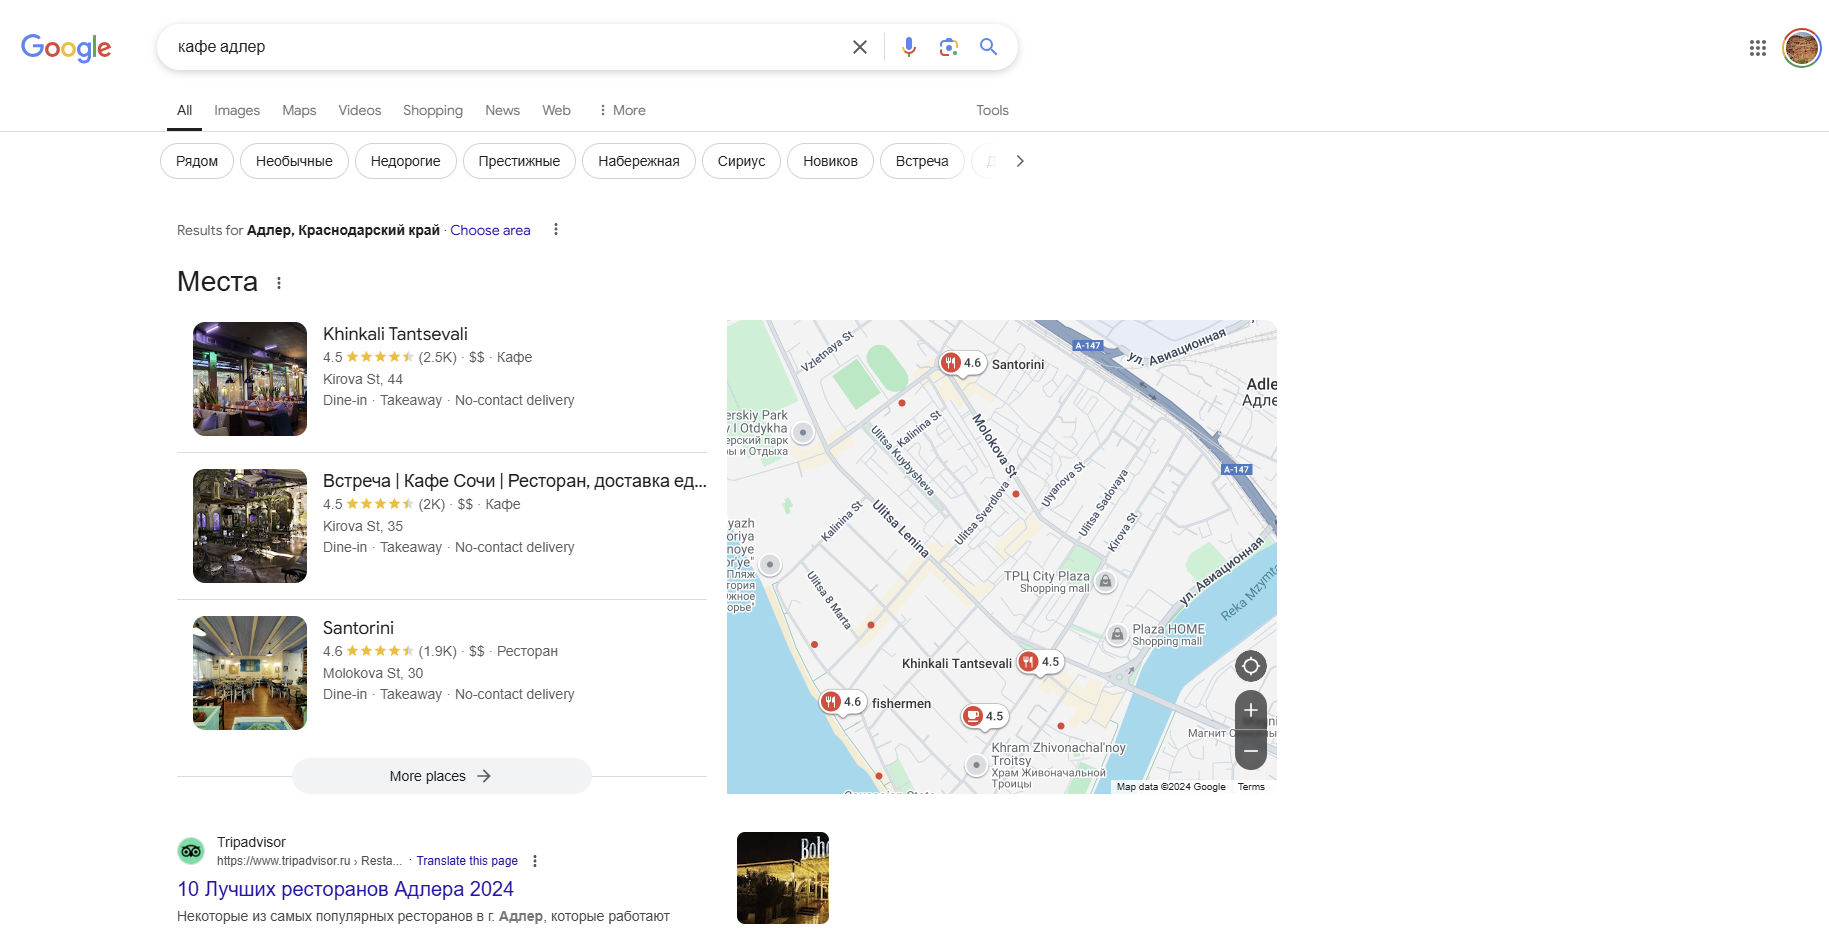Screen dimensions: 1829x933
Task: Apply the Набережная filter chip
Action: tap(639, 161)
